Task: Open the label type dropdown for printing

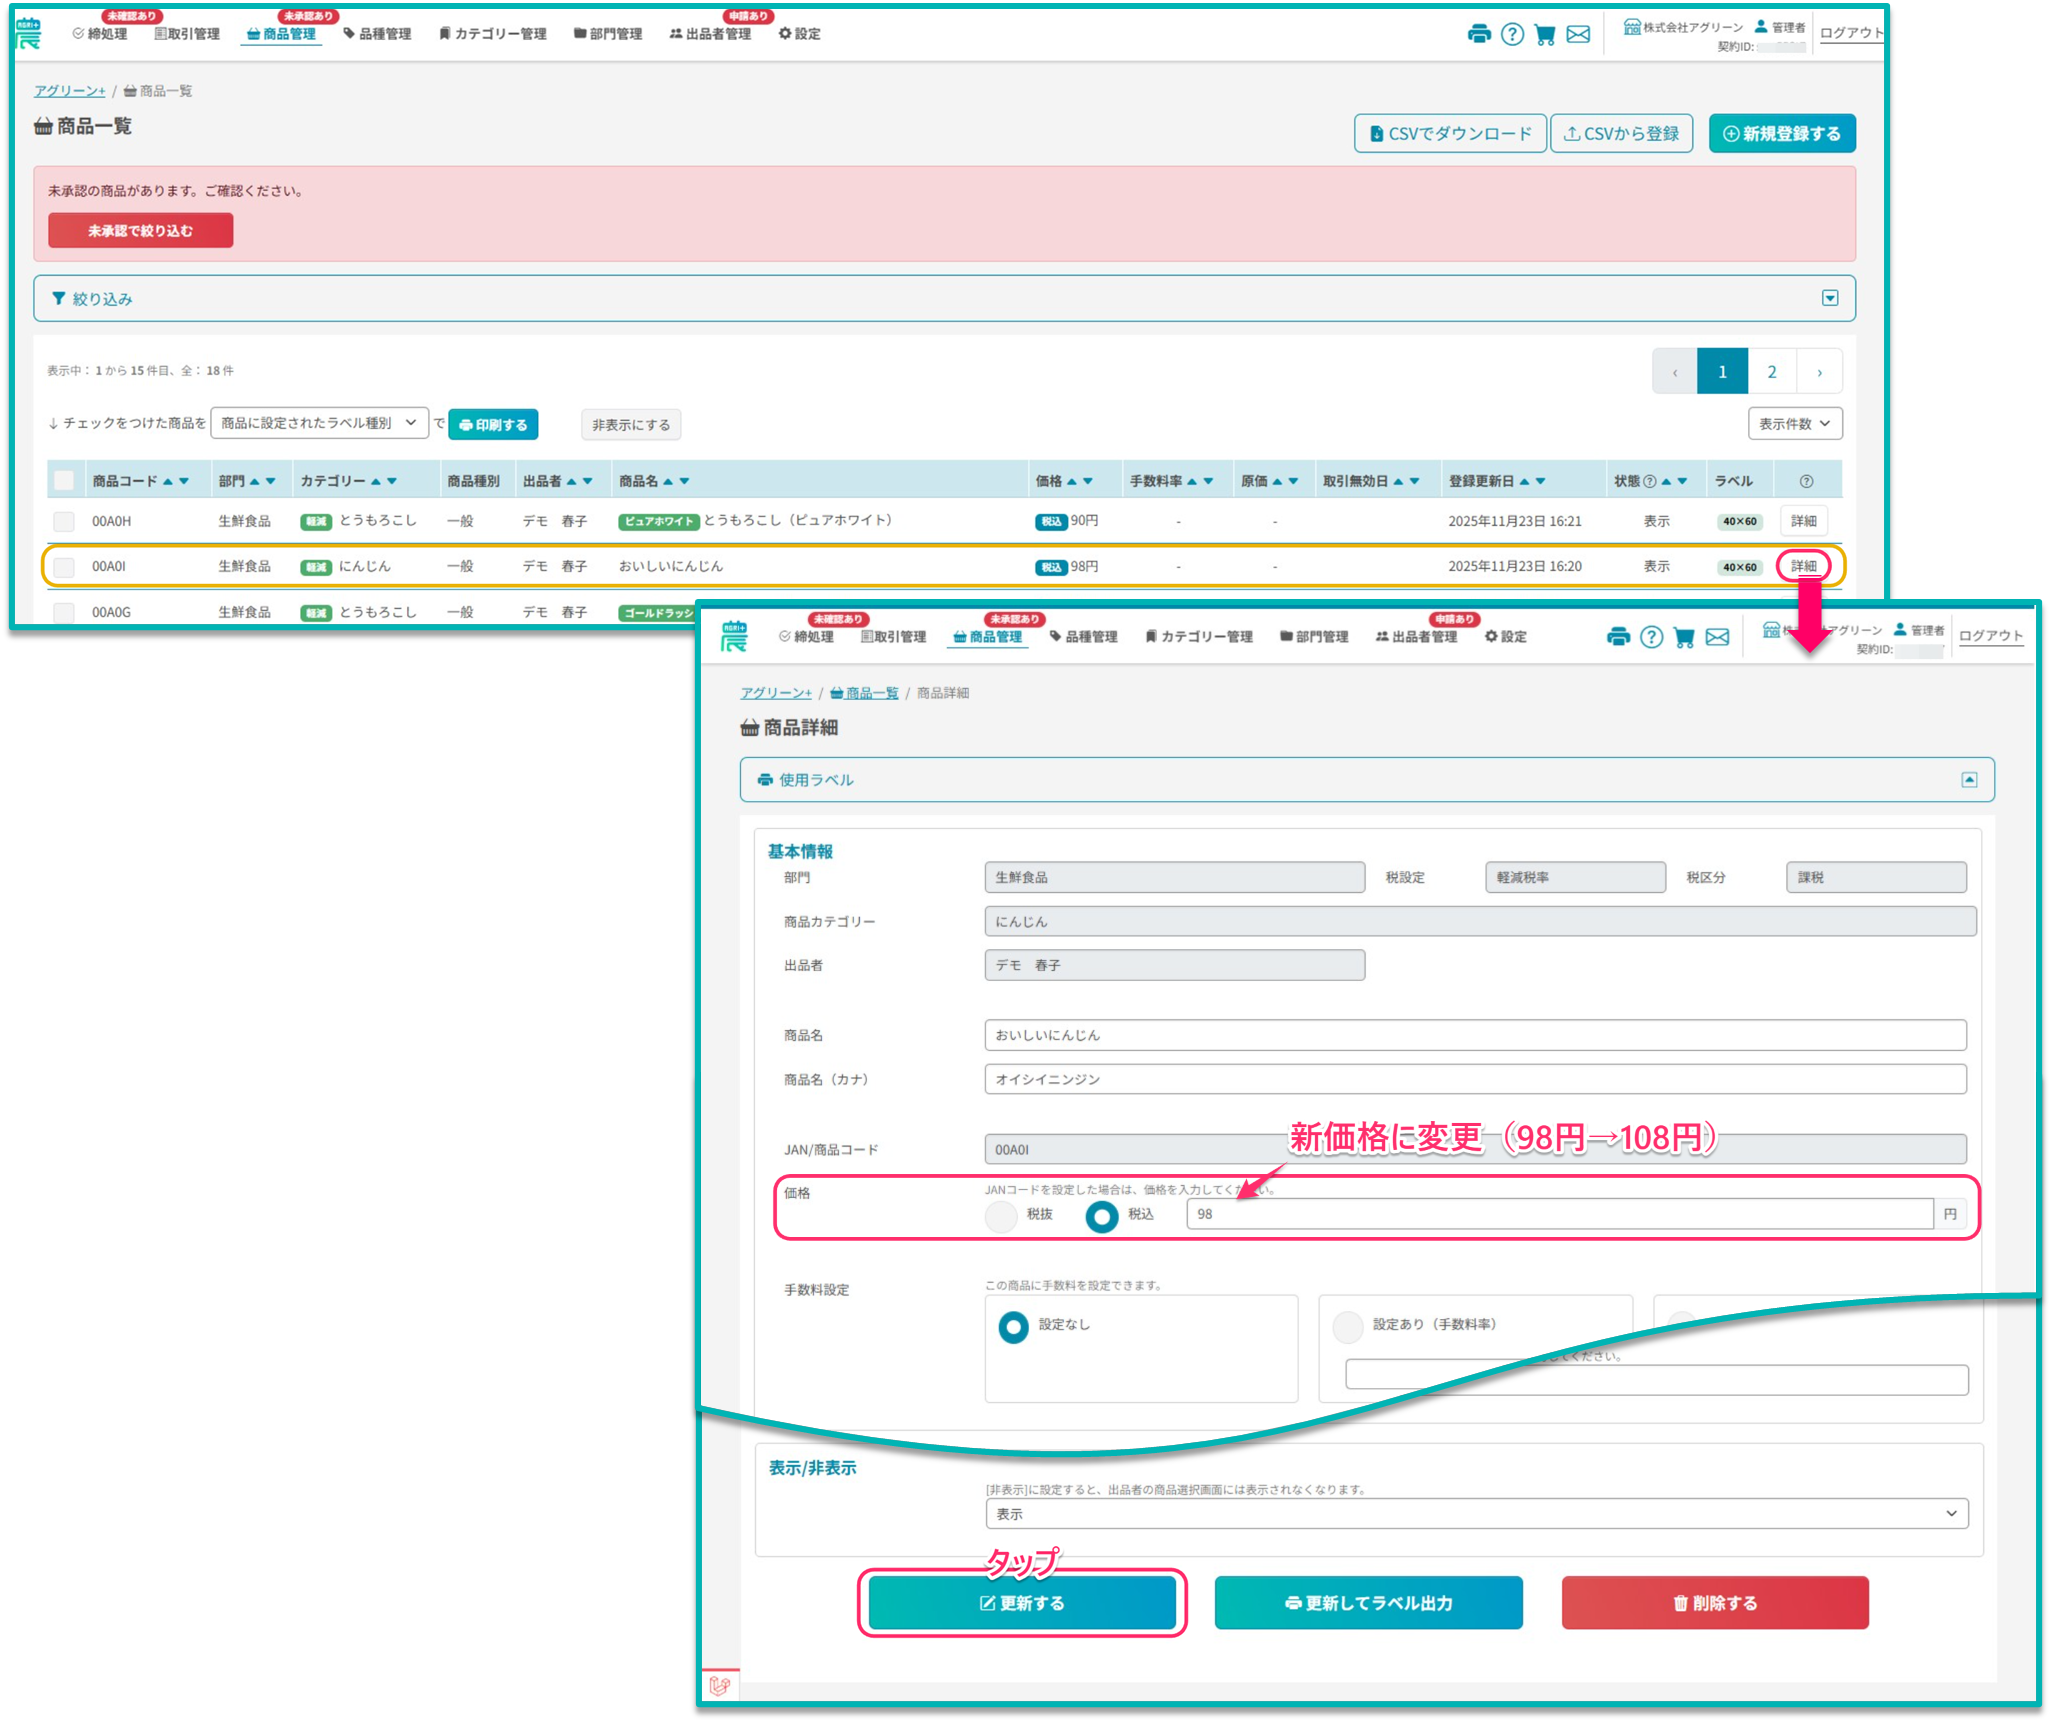Action: [318, 423]
